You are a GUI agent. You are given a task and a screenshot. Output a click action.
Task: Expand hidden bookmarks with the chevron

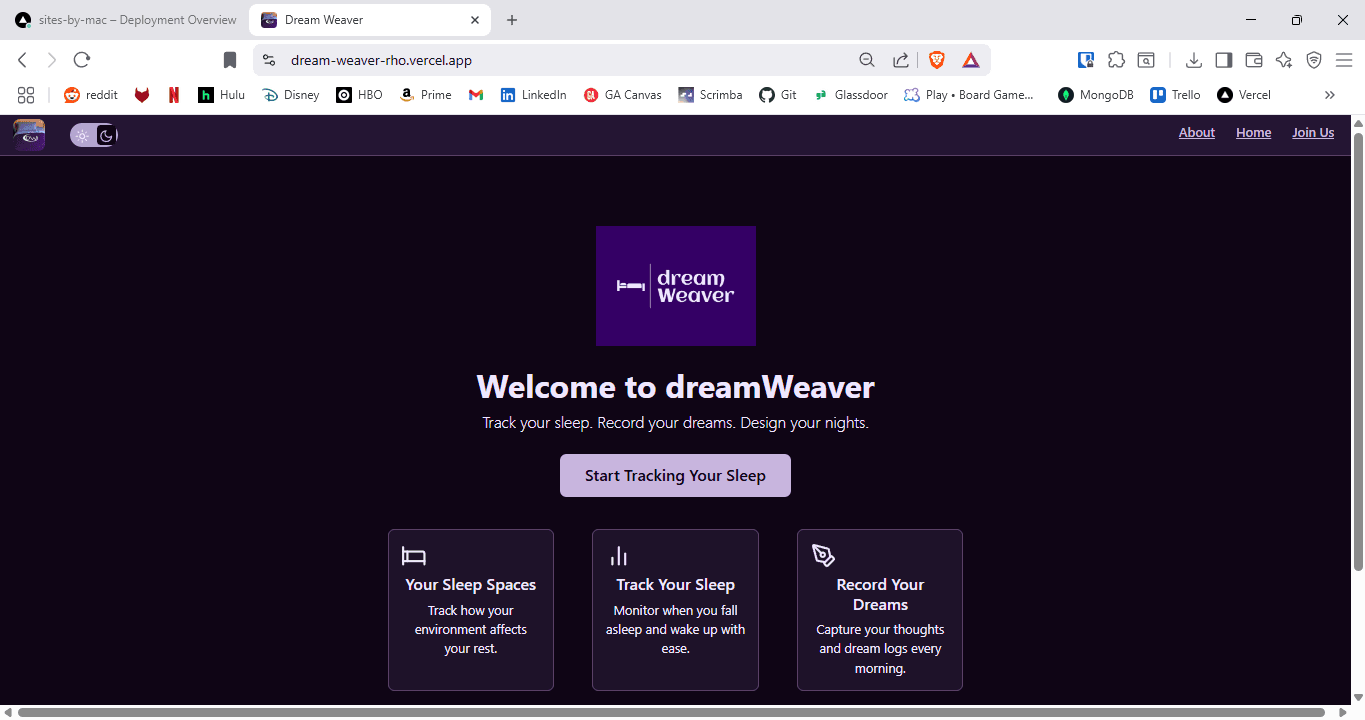[1329, 94]
